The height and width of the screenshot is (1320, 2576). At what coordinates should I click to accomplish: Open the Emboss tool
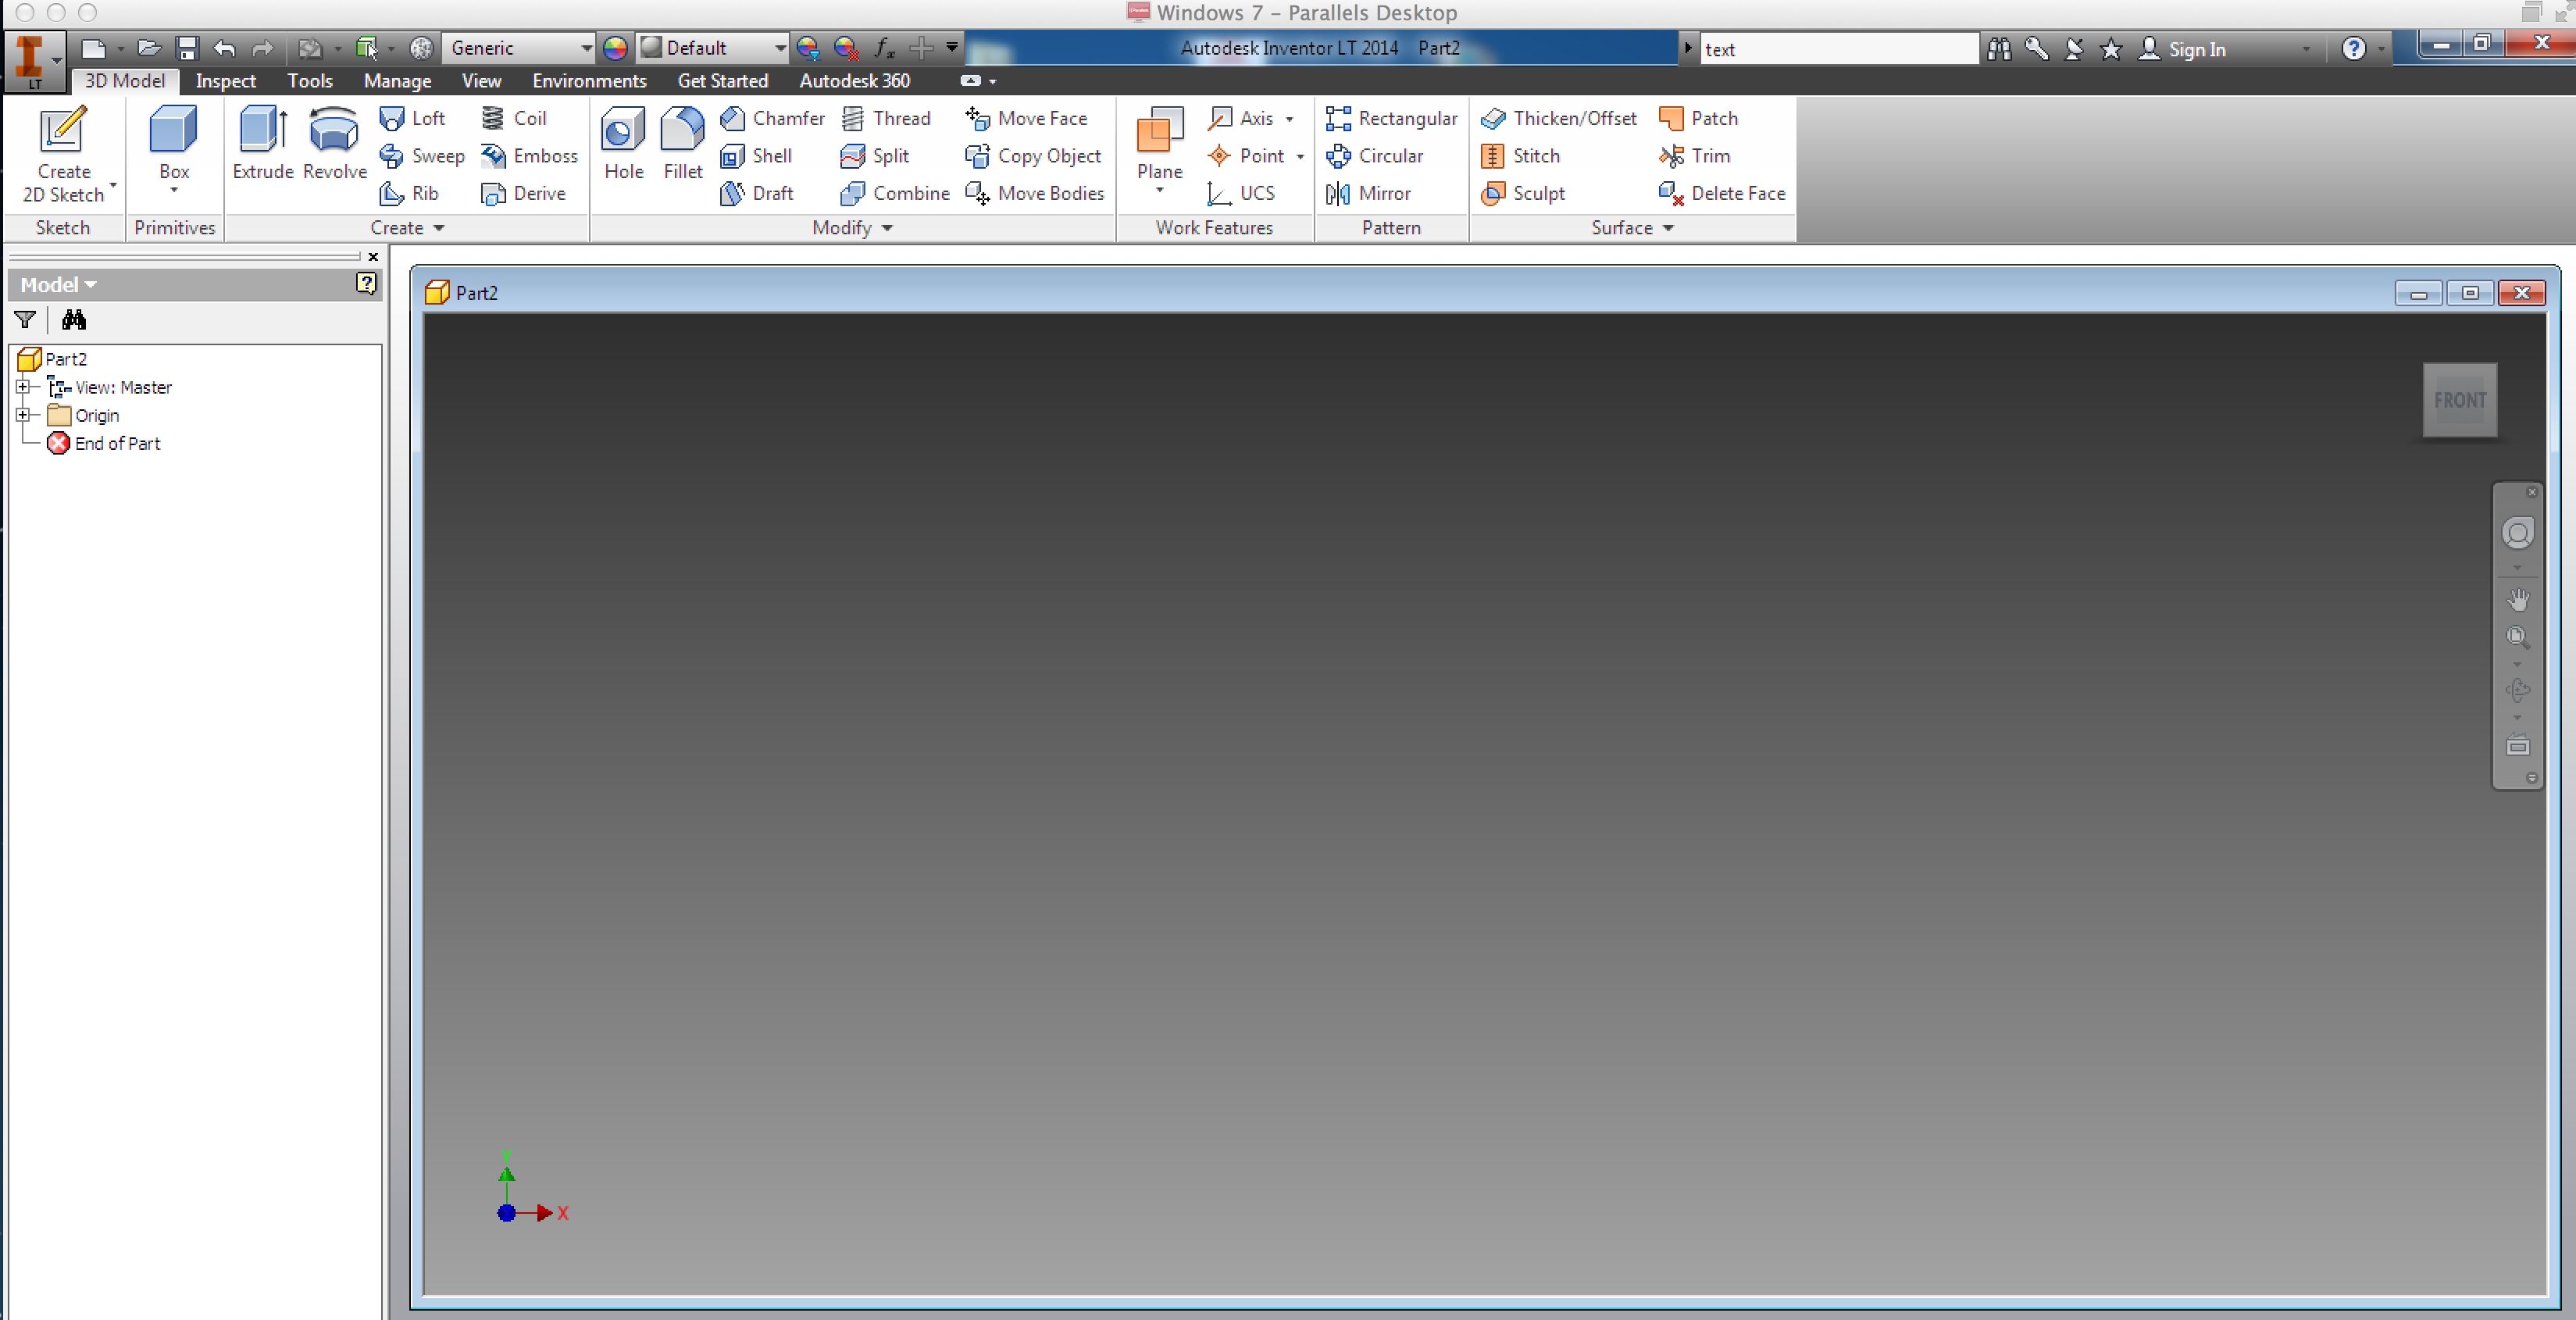(529, 156)
